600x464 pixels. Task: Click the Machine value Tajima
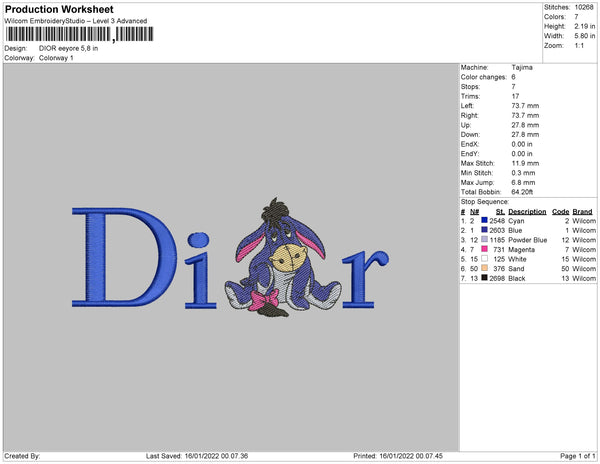(522, 67)
